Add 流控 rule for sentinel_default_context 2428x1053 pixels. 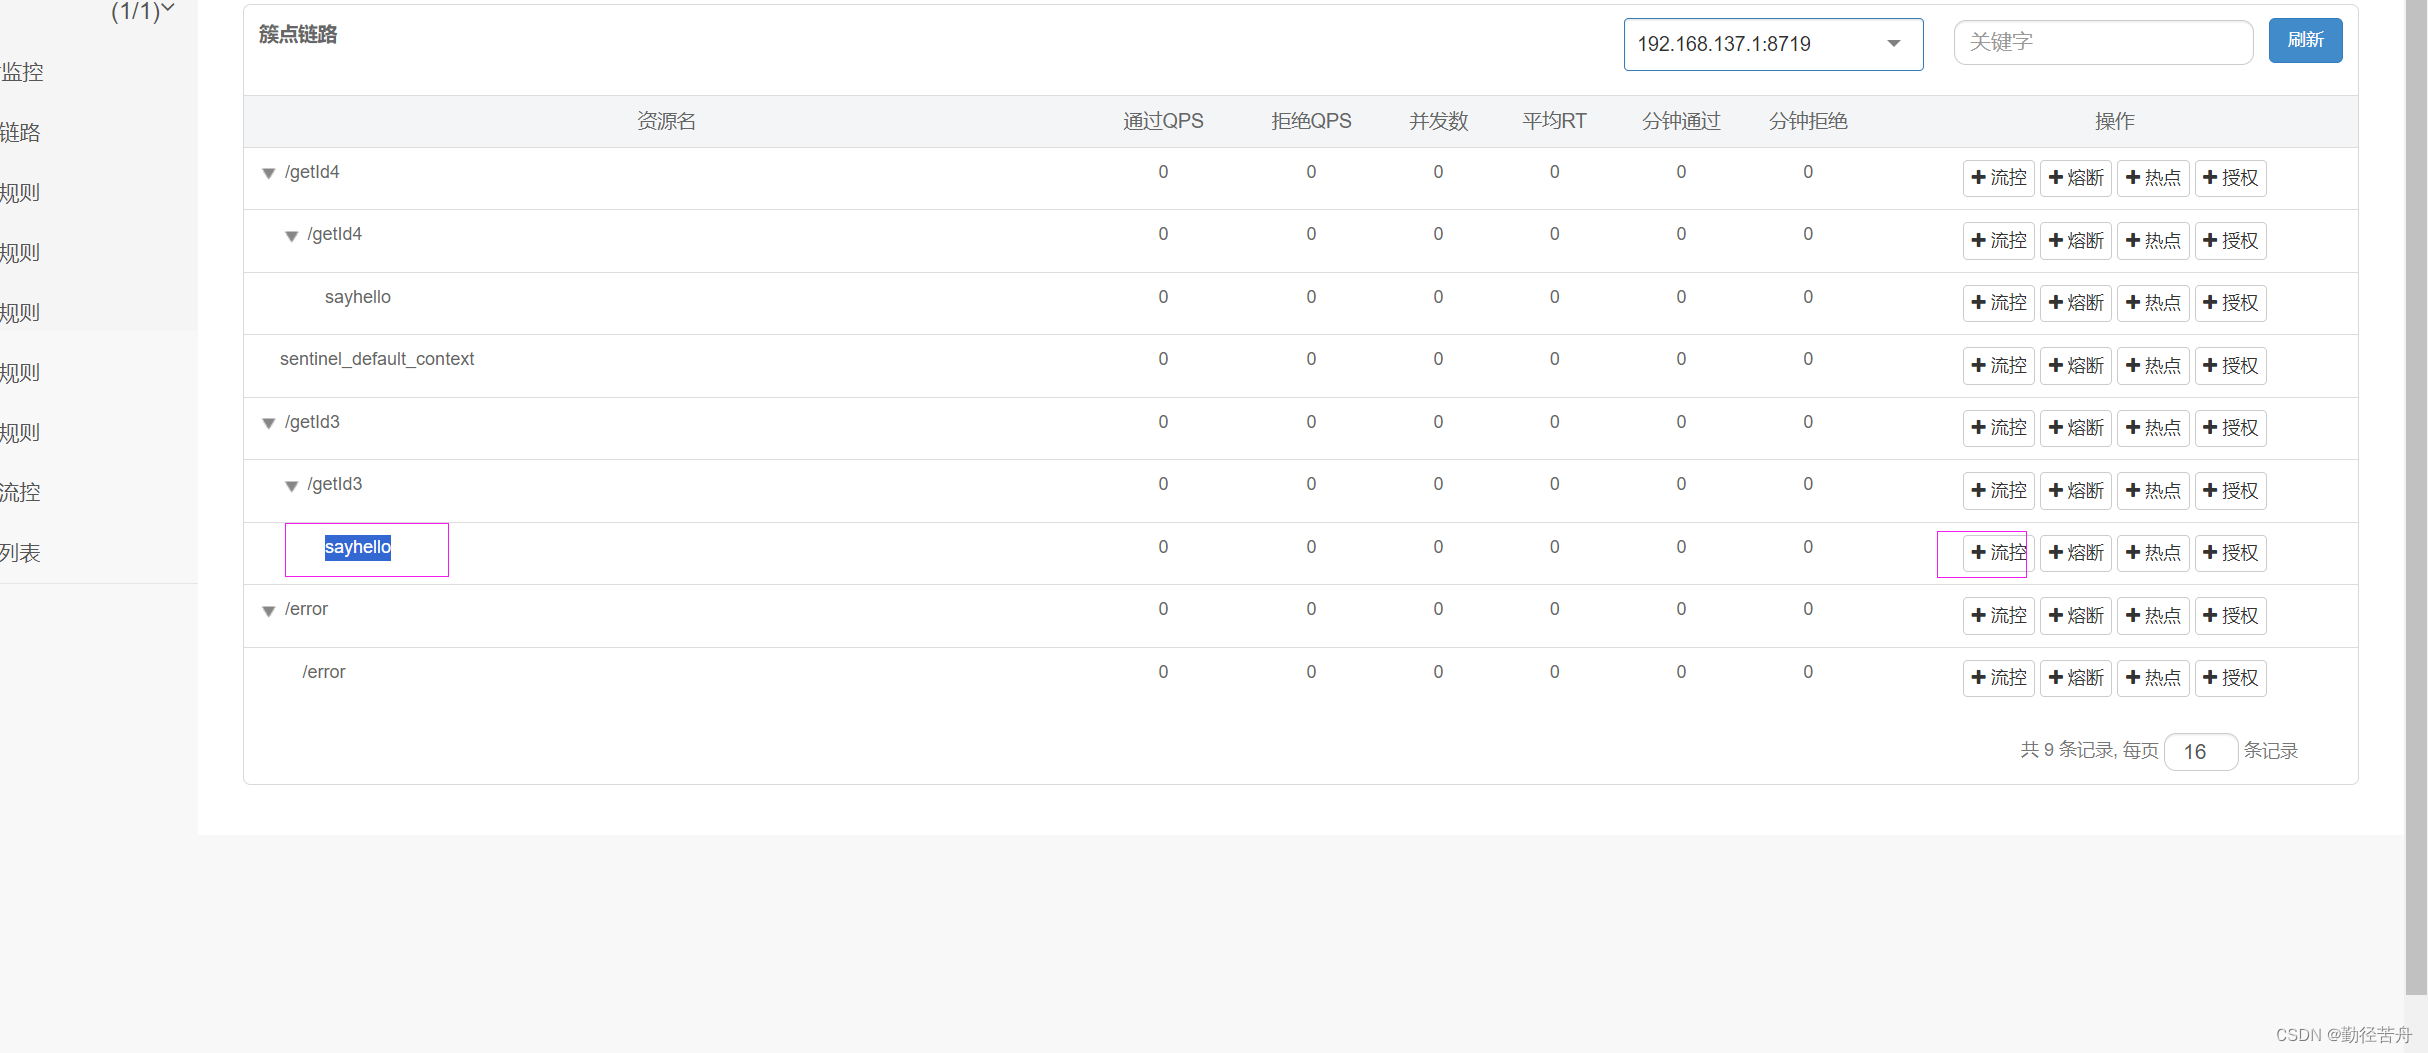1998,366
